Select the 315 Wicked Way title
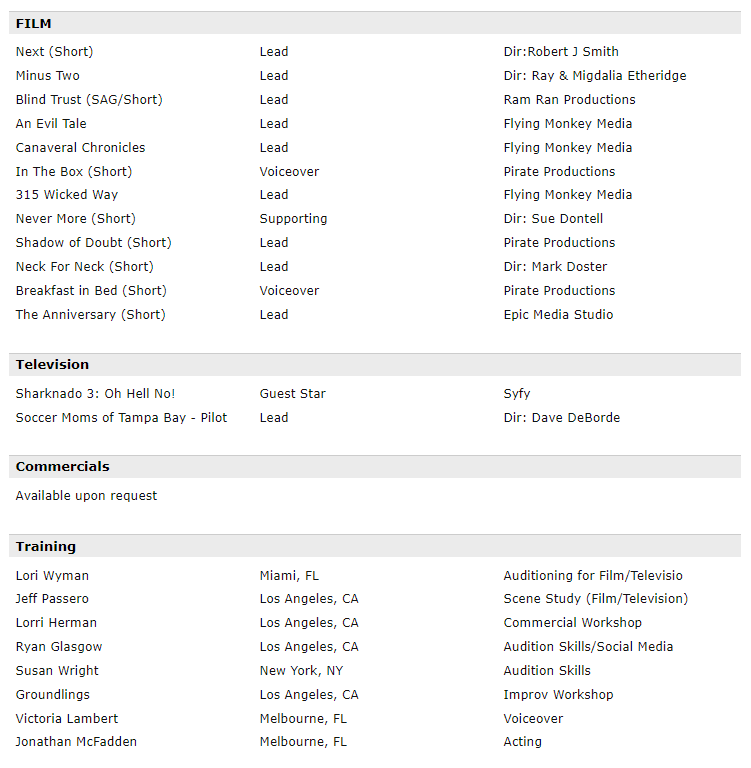Viewport: 751px width, 768px height. point(67,194)
